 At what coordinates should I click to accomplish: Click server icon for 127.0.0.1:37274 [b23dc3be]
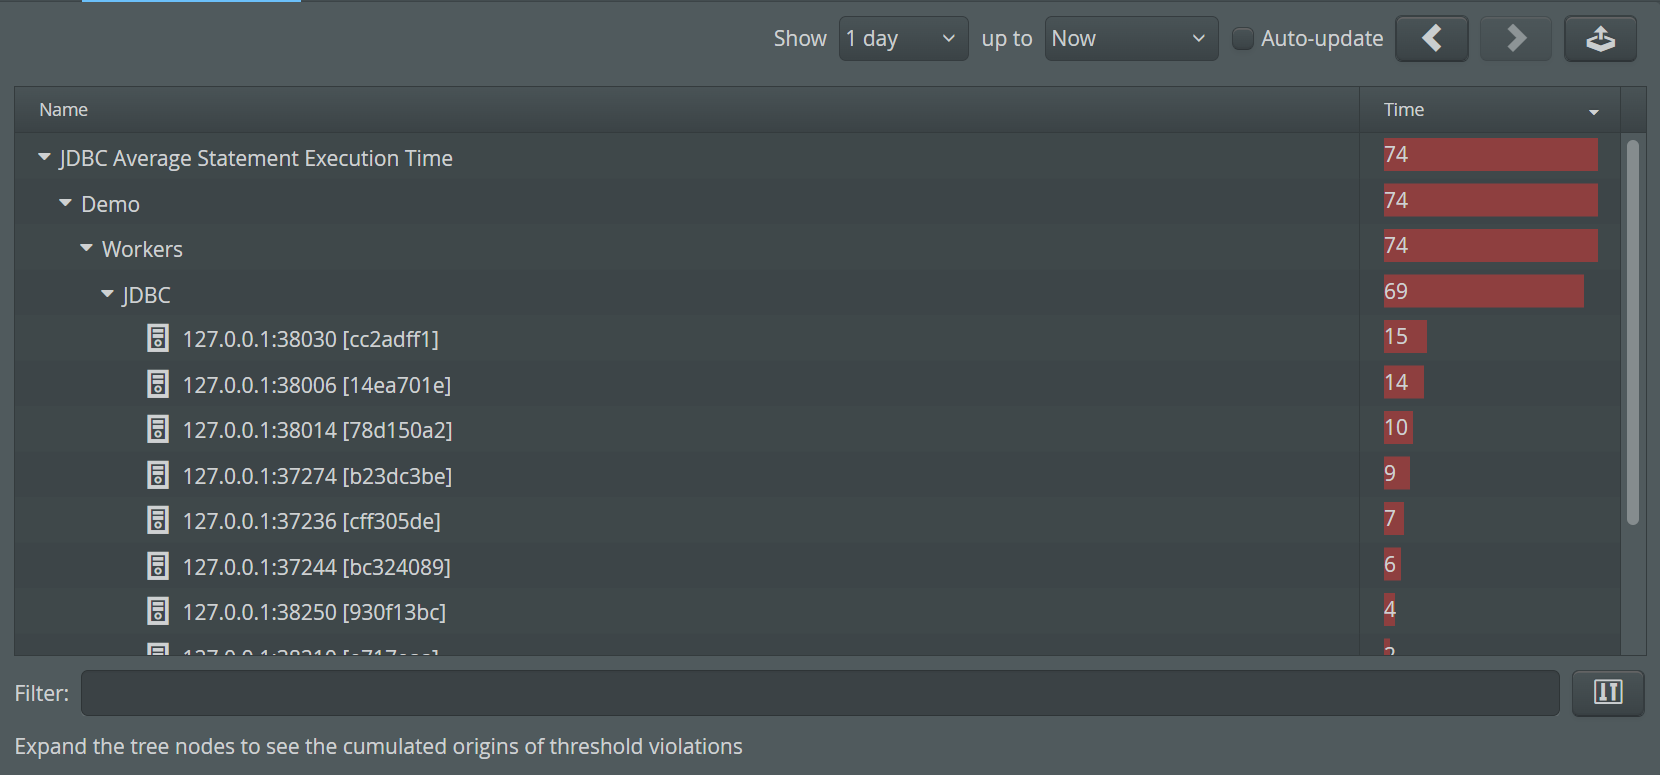(x=158, y=475)
